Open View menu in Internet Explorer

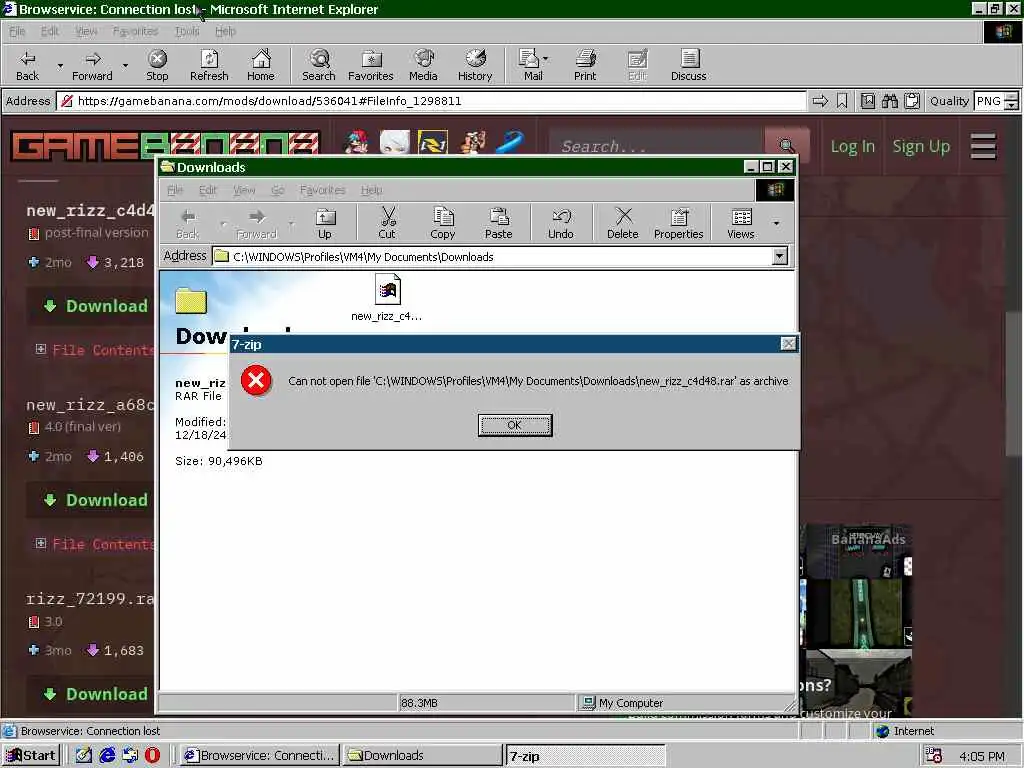tap(86, 31)
